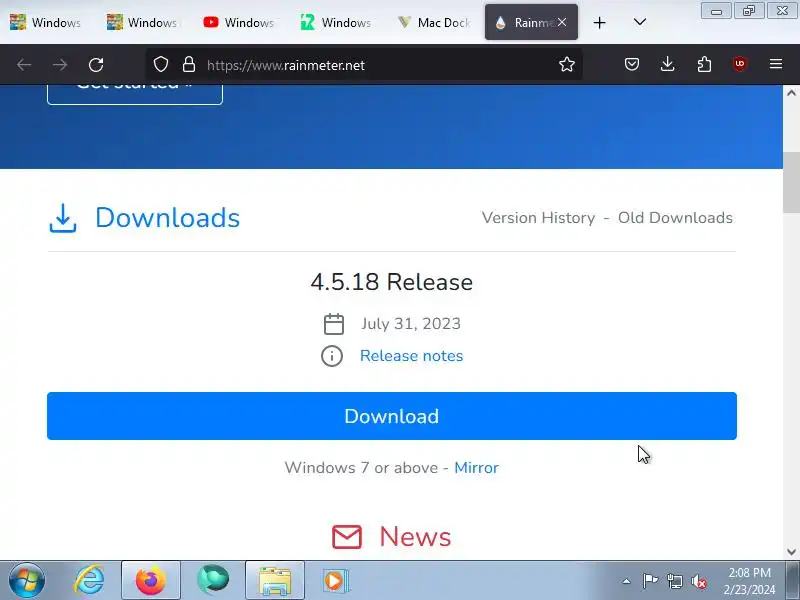
Task: Open Action Center flag icon
Action: point(650,581)
